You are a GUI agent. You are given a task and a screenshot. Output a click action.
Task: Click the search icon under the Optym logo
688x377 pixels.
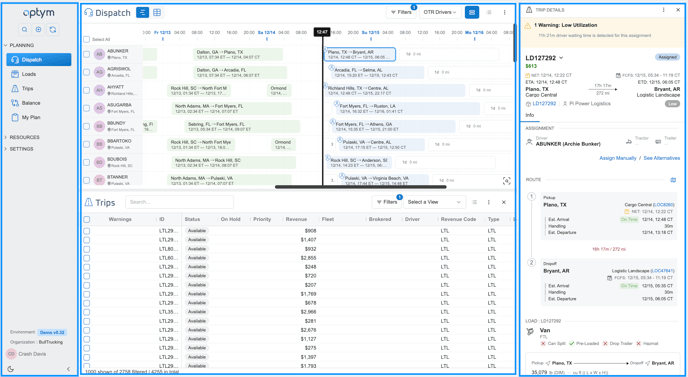pos(25,29)
